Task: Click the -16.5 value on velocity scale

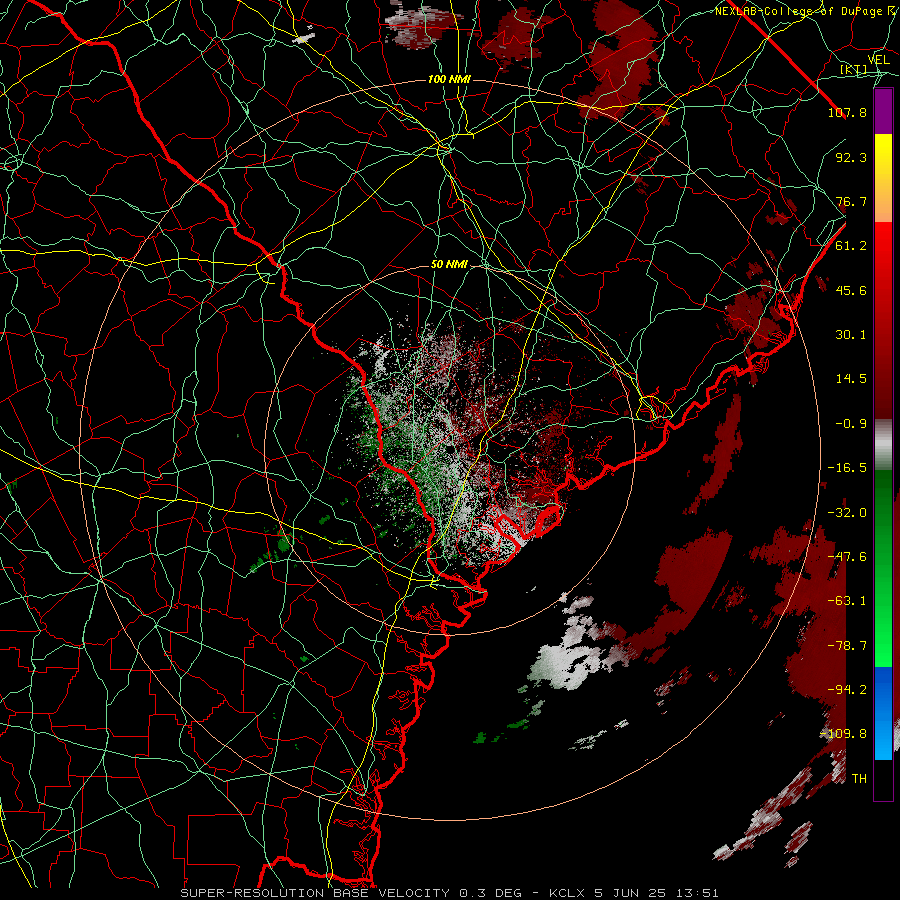Action: pyautogui.click(x=847, y=468)
